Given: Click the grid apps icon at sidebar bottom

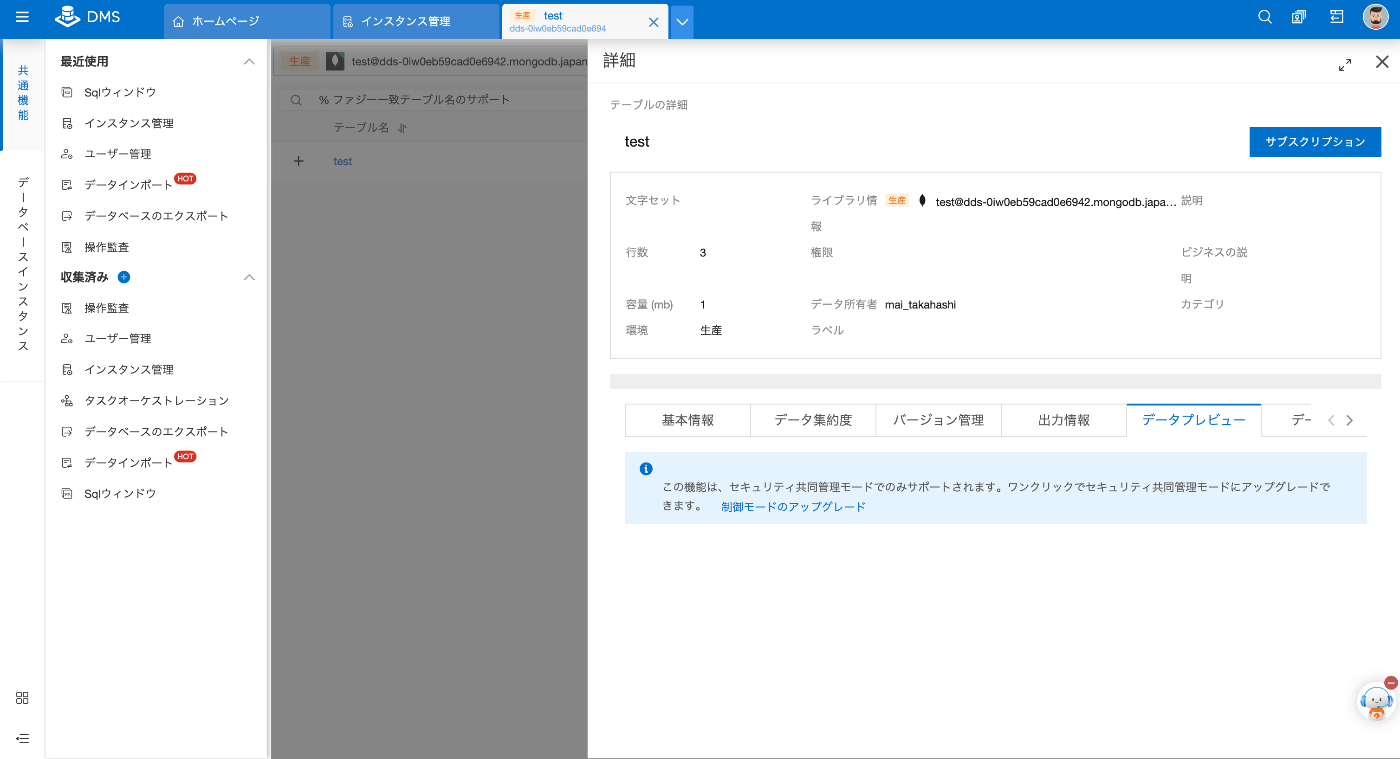Looking at the screenshot, I should (22, 698).
